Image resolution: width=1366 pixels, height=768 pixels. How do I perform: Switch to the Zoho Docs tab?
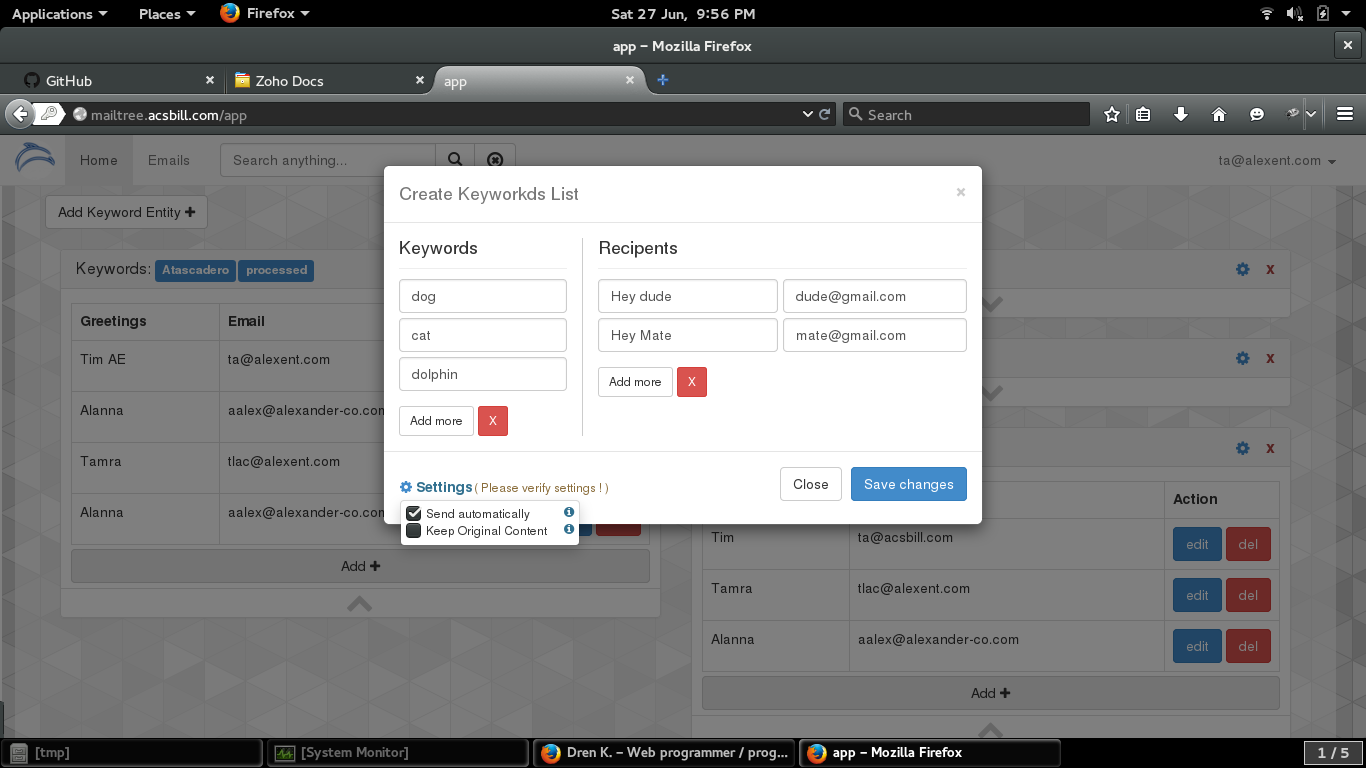coord(290,81)
